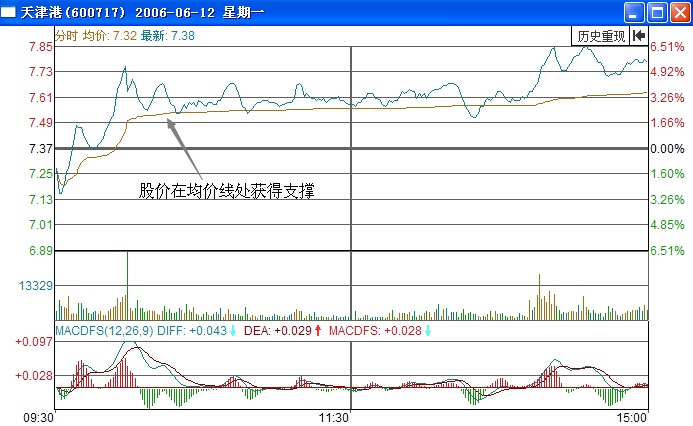Maximize the stock chart window

click(x=656, y=12)
